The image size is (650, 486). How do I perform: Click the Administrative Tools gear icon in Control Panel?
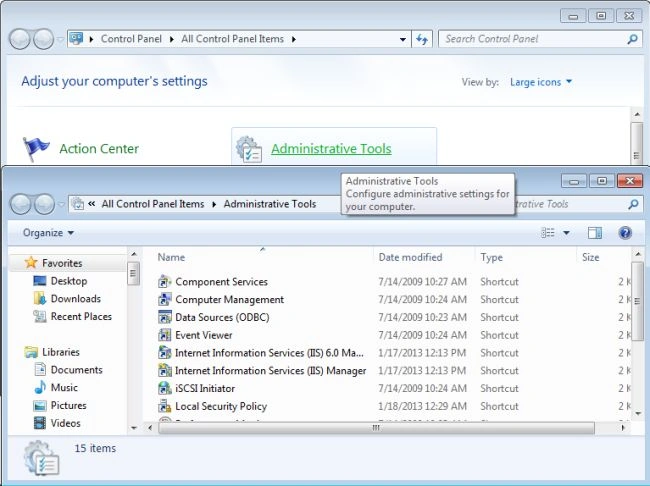tap(249, 149)
